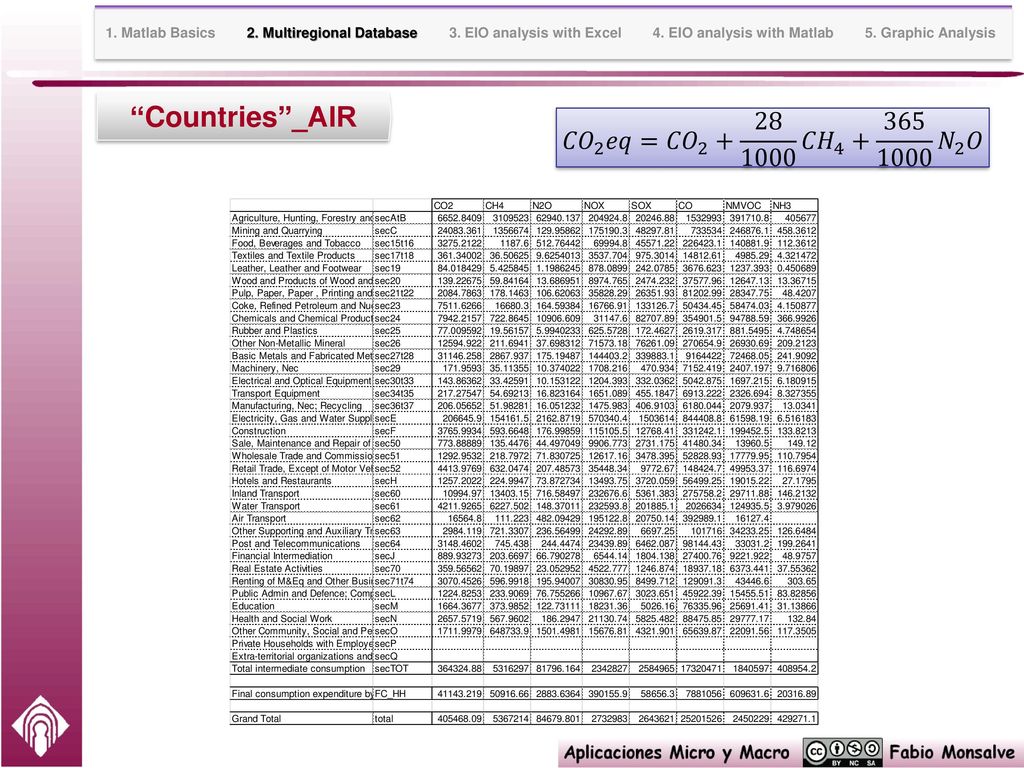Click the 'Mining and Quarrying' row label

277,231
